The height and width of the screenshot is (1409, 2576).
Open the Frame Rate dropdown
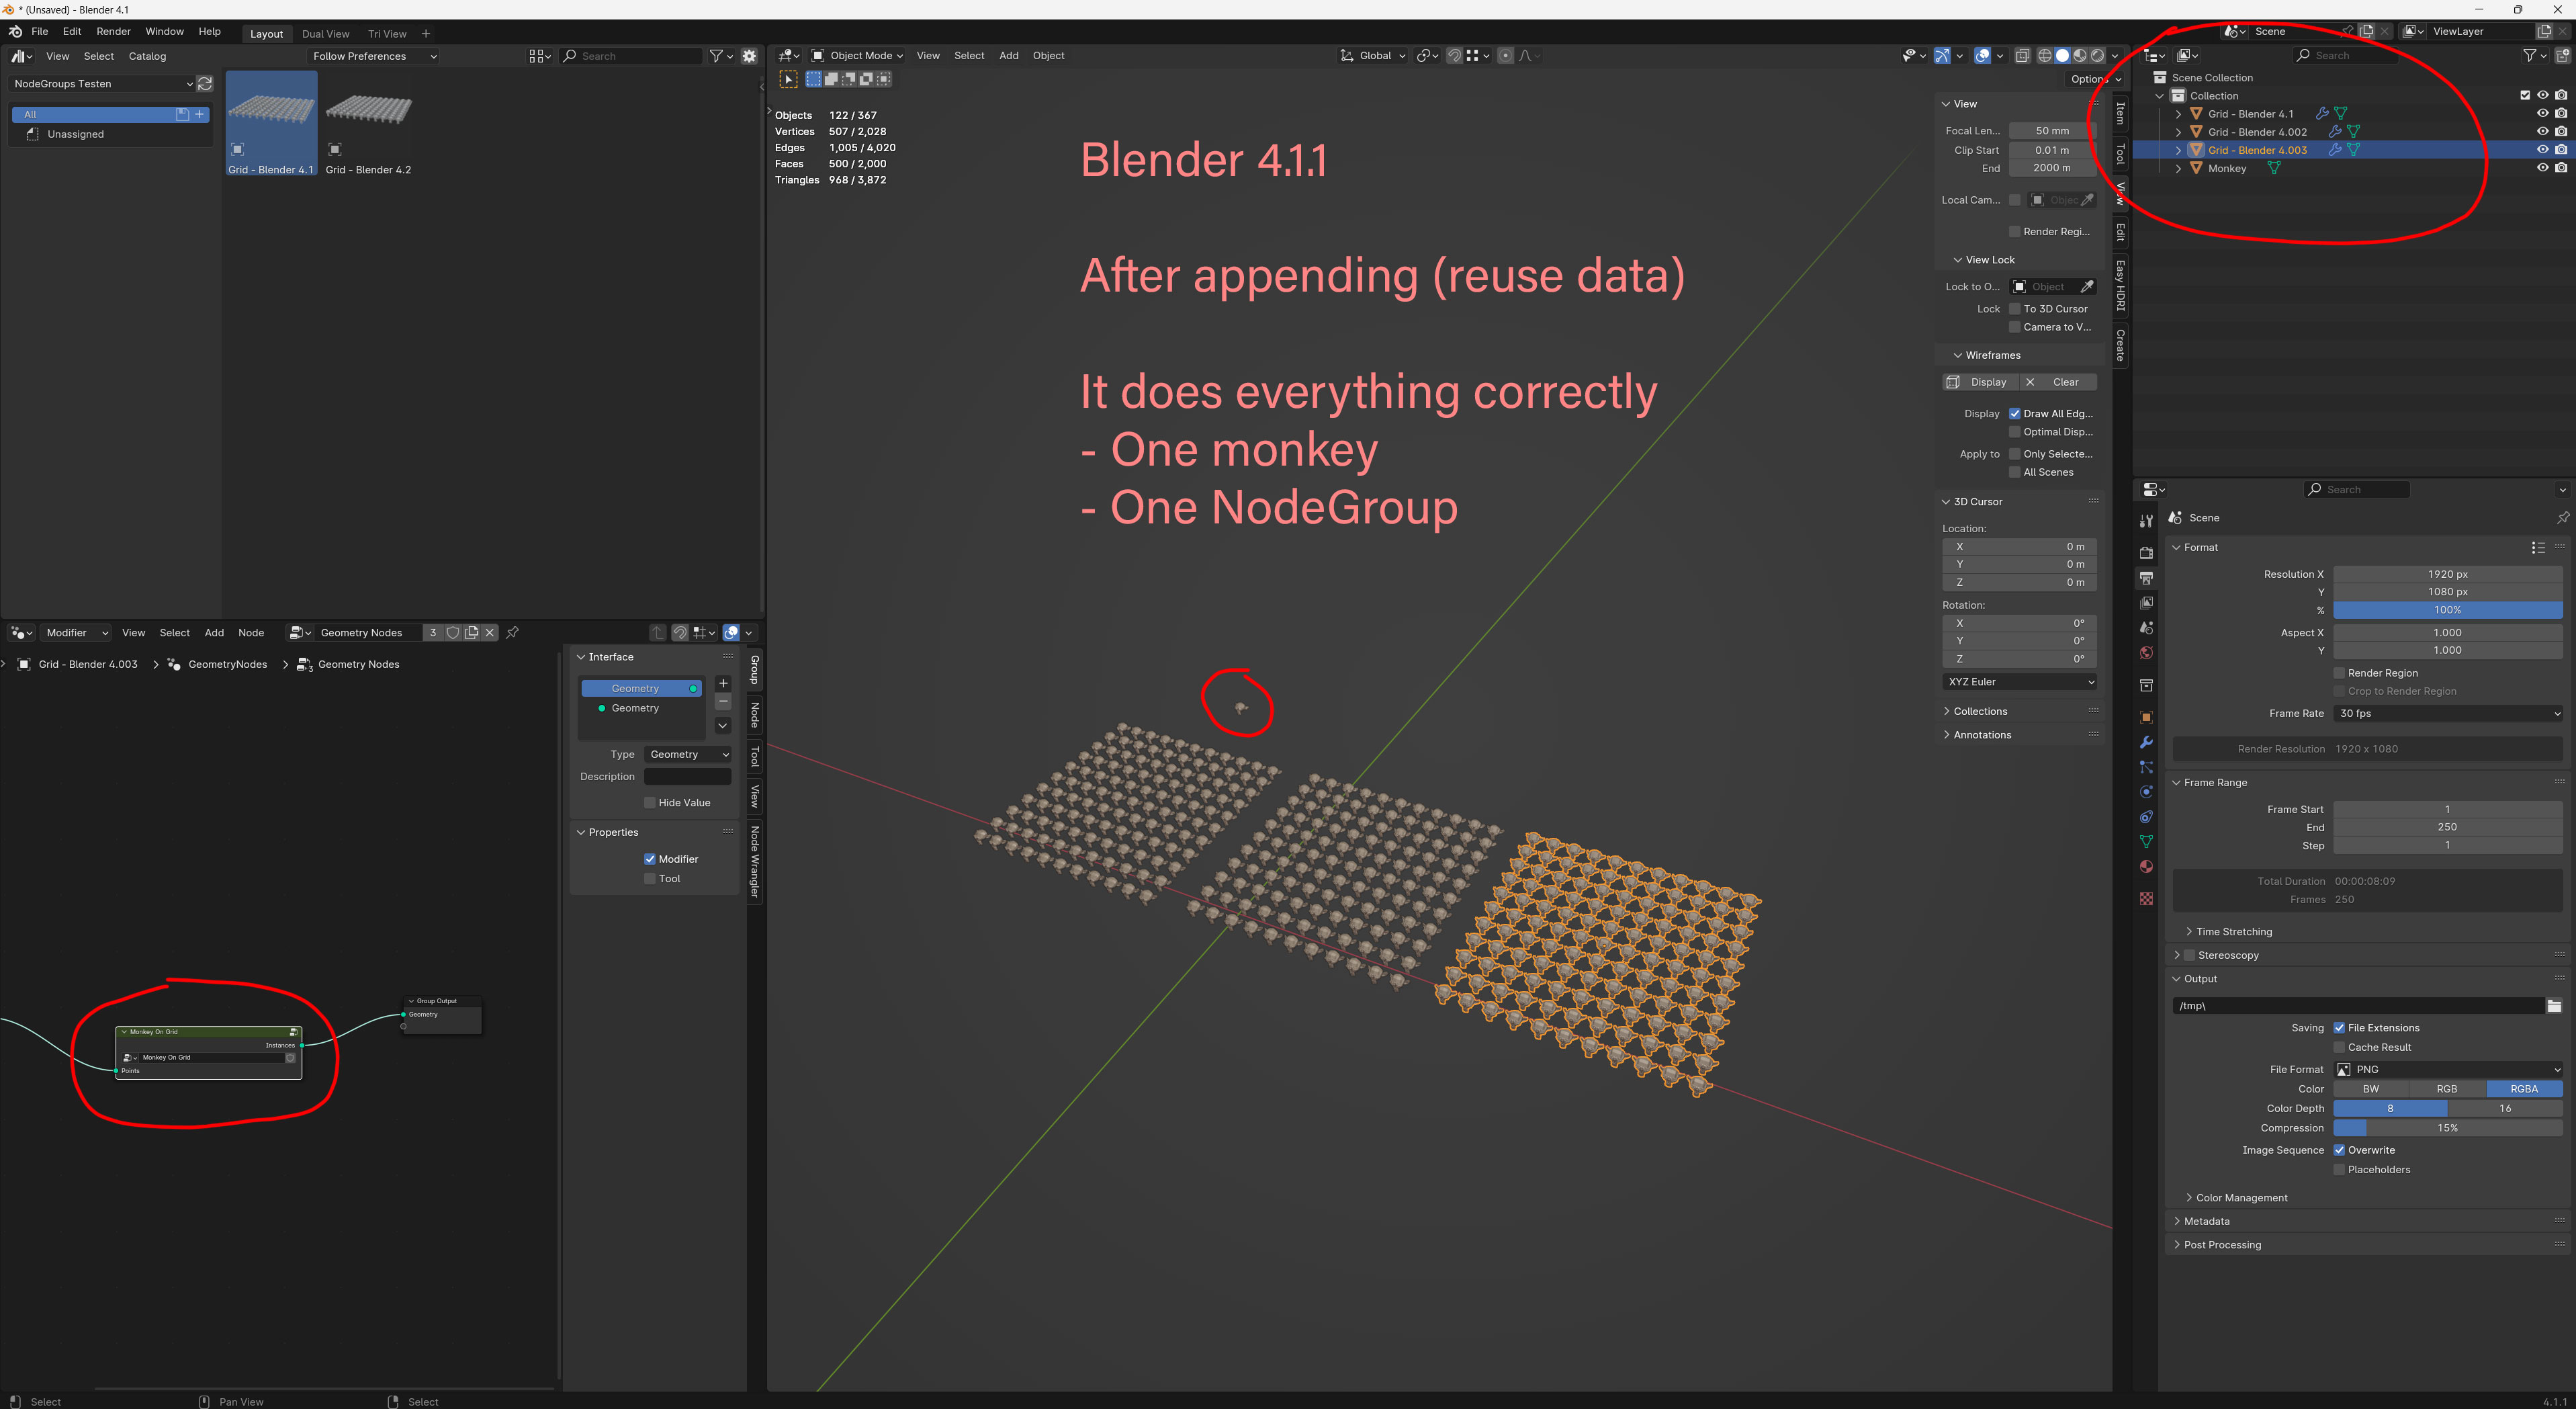2448,714
